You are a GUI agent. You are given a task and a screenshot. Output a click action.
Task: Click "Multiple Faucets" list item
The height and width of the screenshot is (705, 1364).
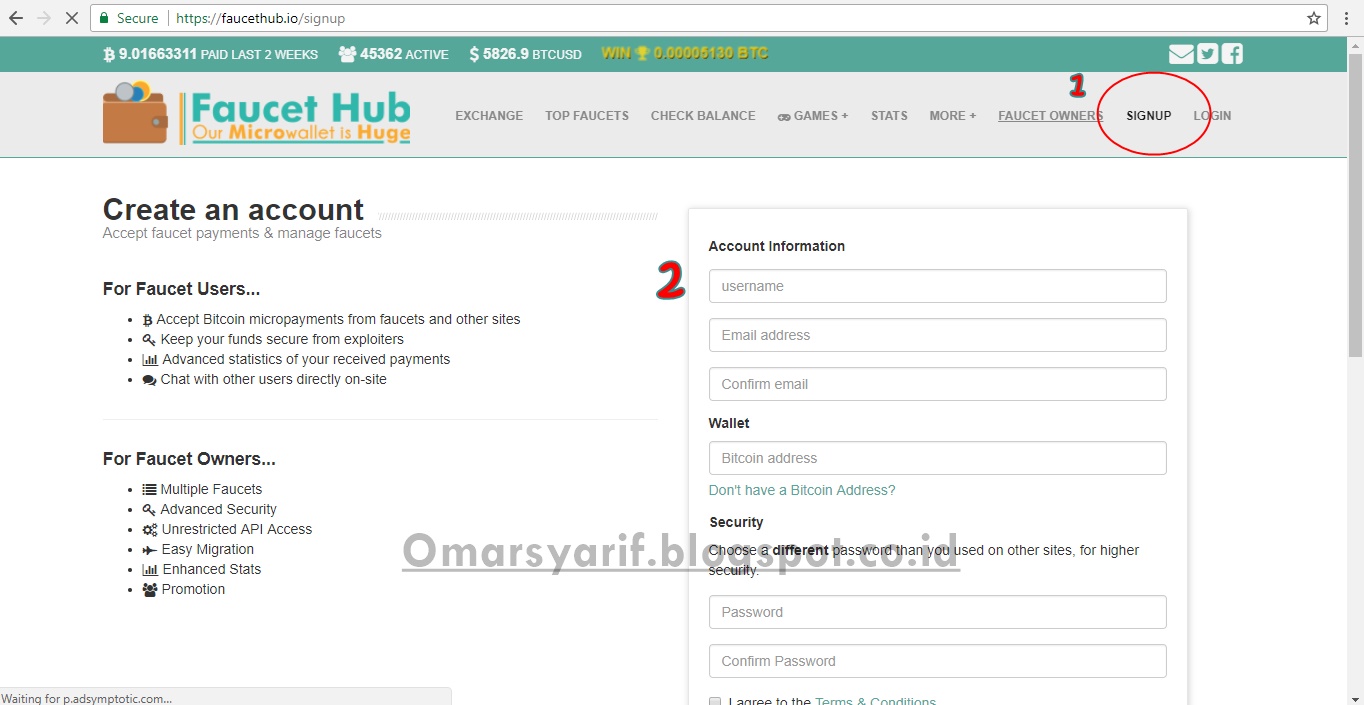211,489
